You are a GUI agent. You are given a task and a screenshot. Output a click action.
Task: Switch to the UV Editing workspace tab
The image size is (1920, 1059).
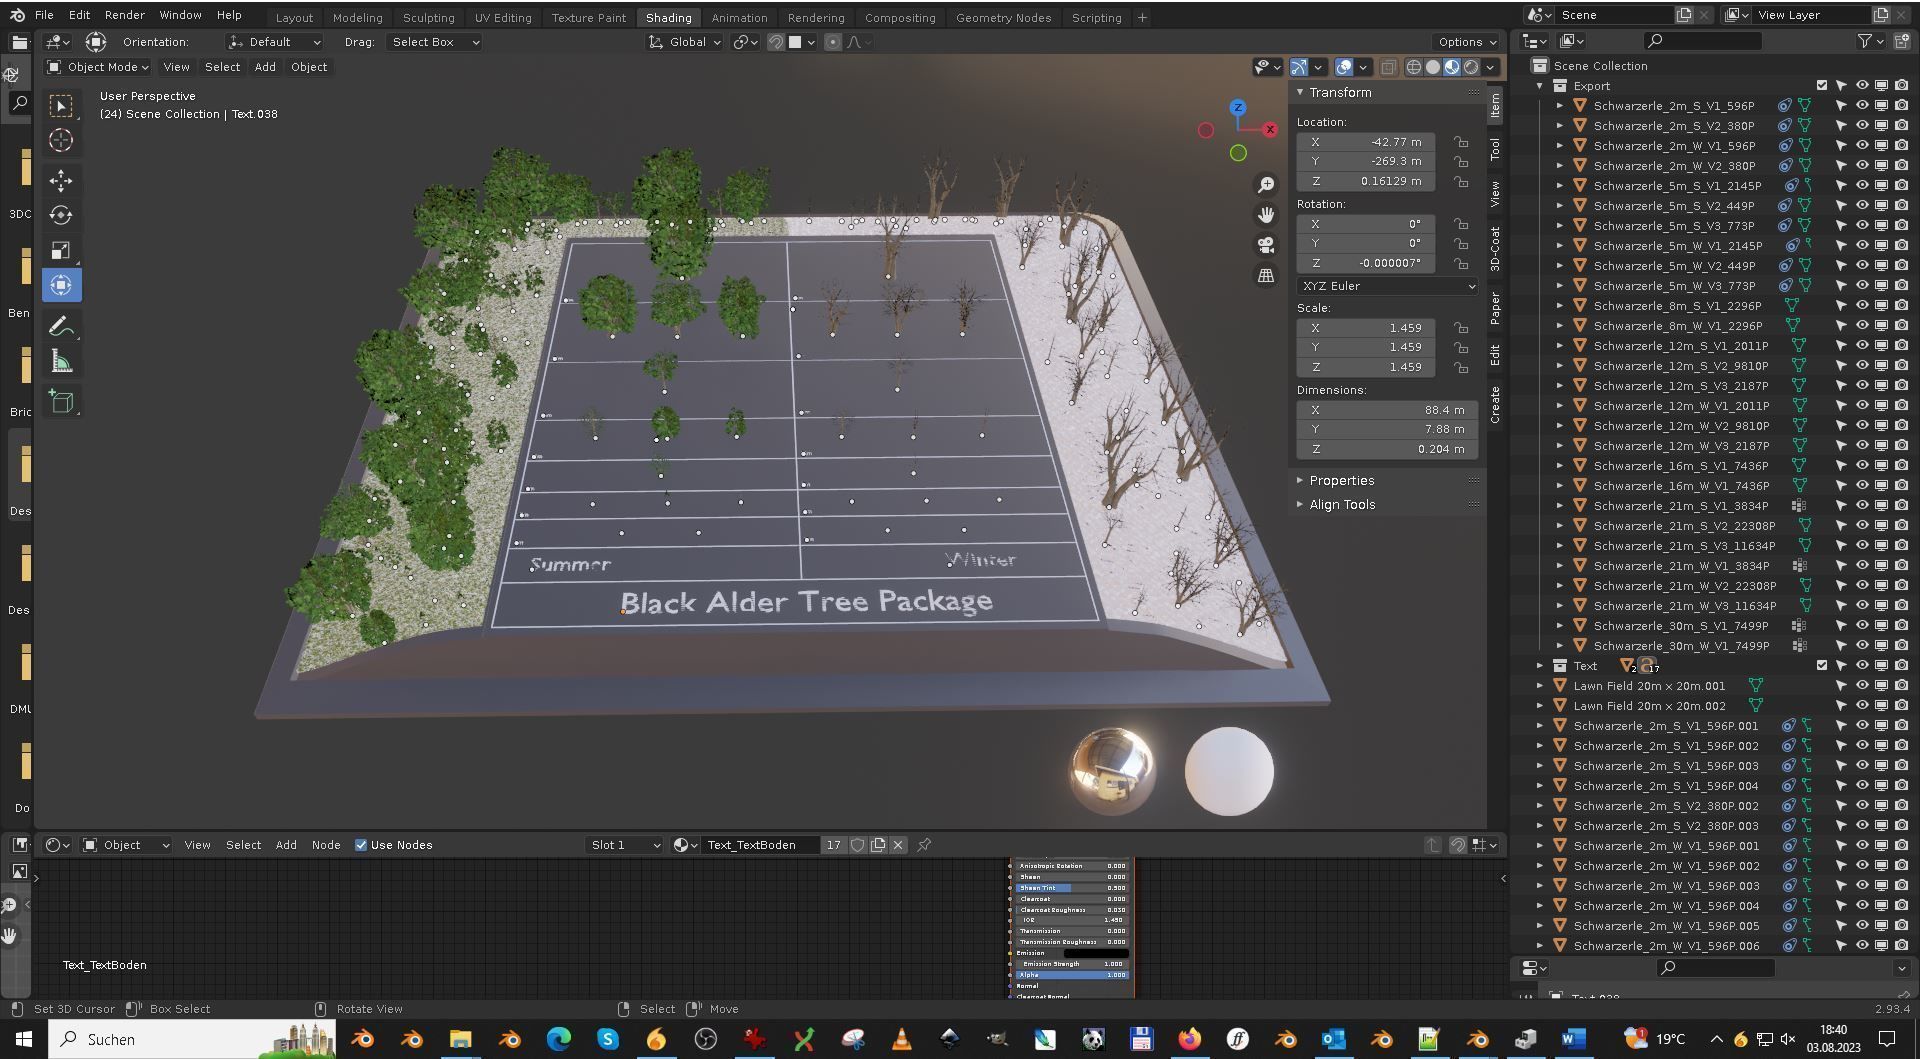[x=503, y=18]
